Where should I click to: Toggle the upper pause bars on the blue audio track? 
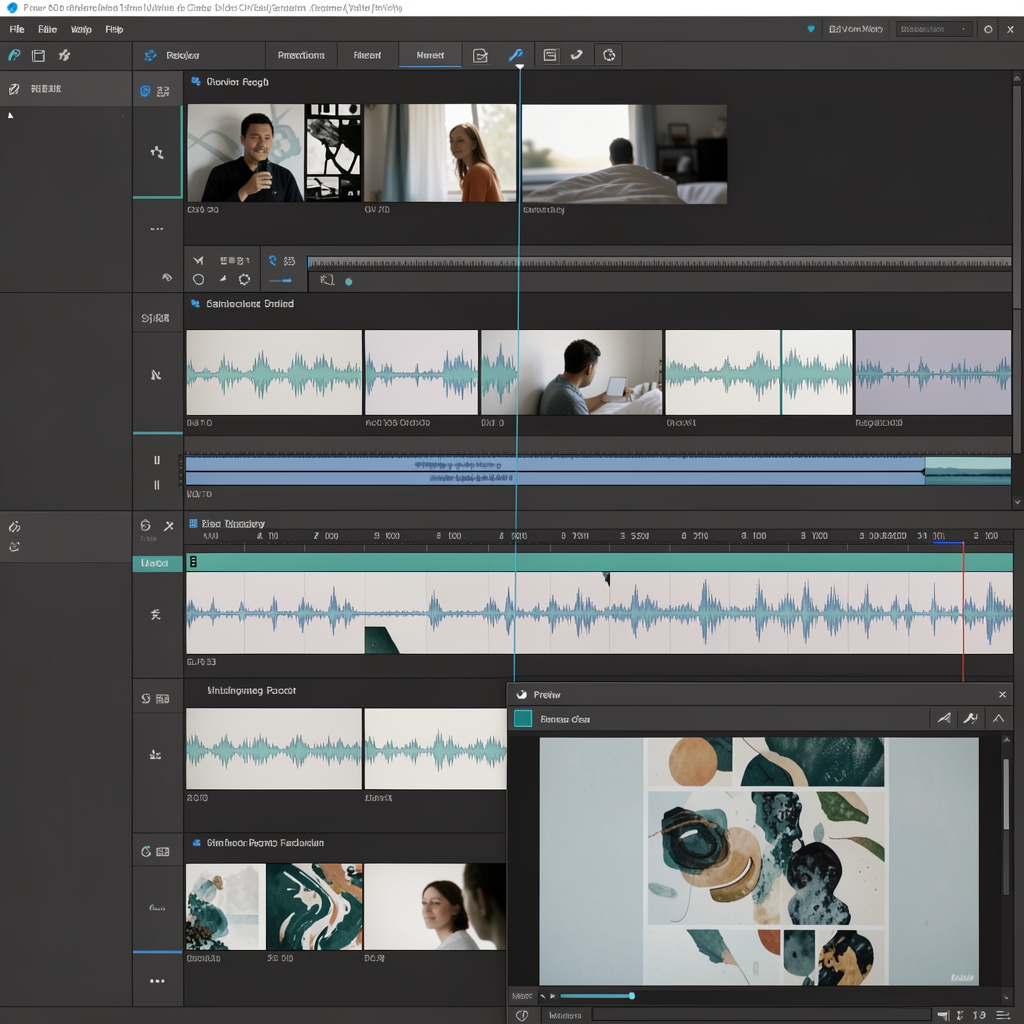coord(157,460)
